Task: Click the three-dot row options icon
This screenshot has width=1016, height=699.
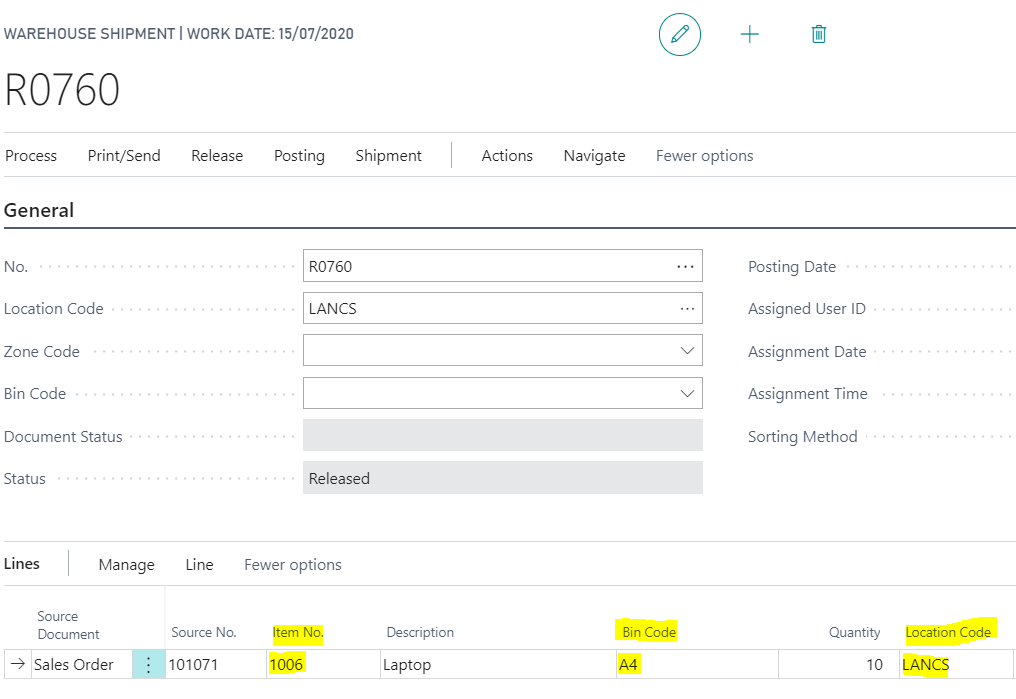Action: point(149,665)
